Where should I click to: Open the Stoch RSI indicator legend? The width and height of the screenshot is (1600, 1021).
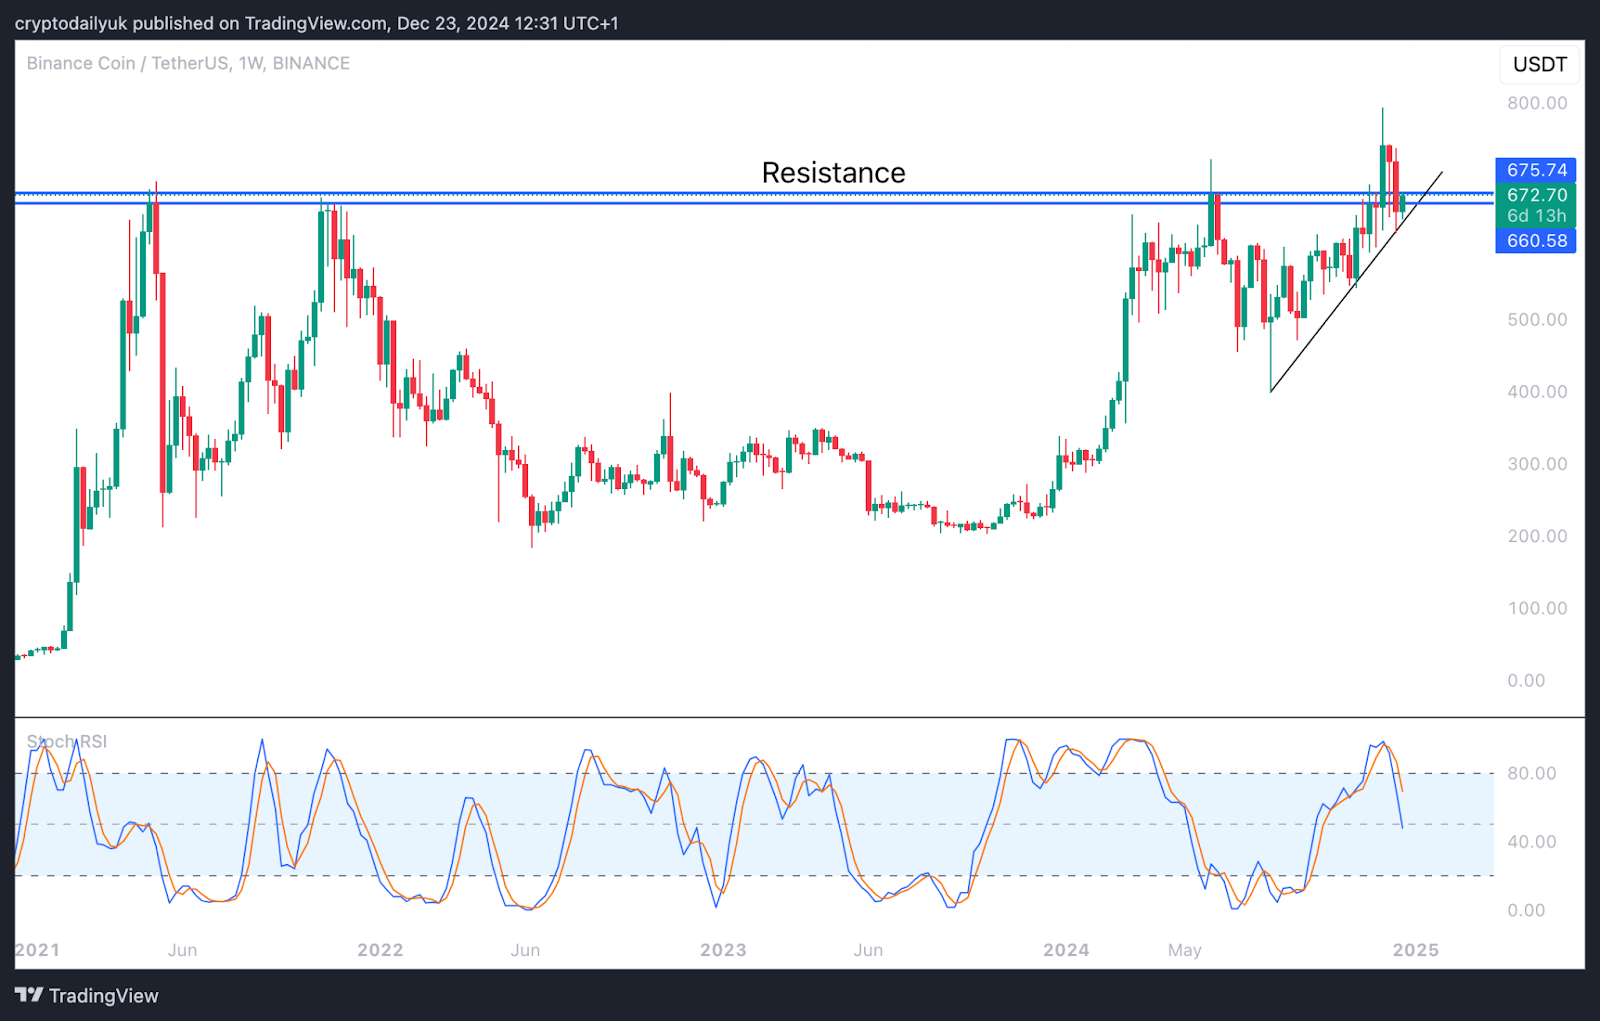(x=67, y=741)
